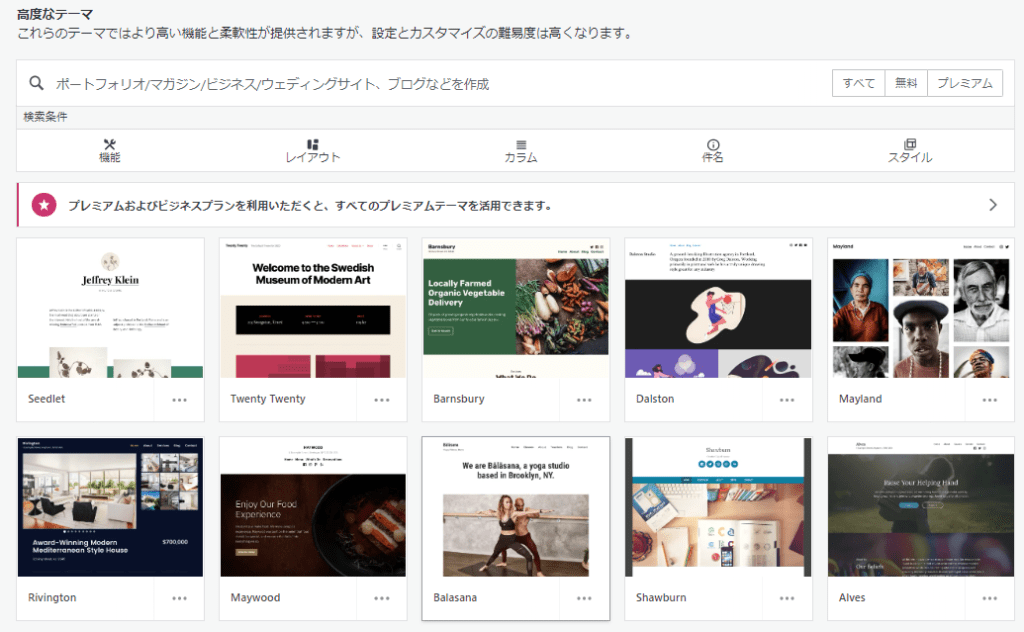The height and width of the screenshot is (632, 1024).
Task: Open the three-dot menu for Seedlet
Action: [179, 400]
